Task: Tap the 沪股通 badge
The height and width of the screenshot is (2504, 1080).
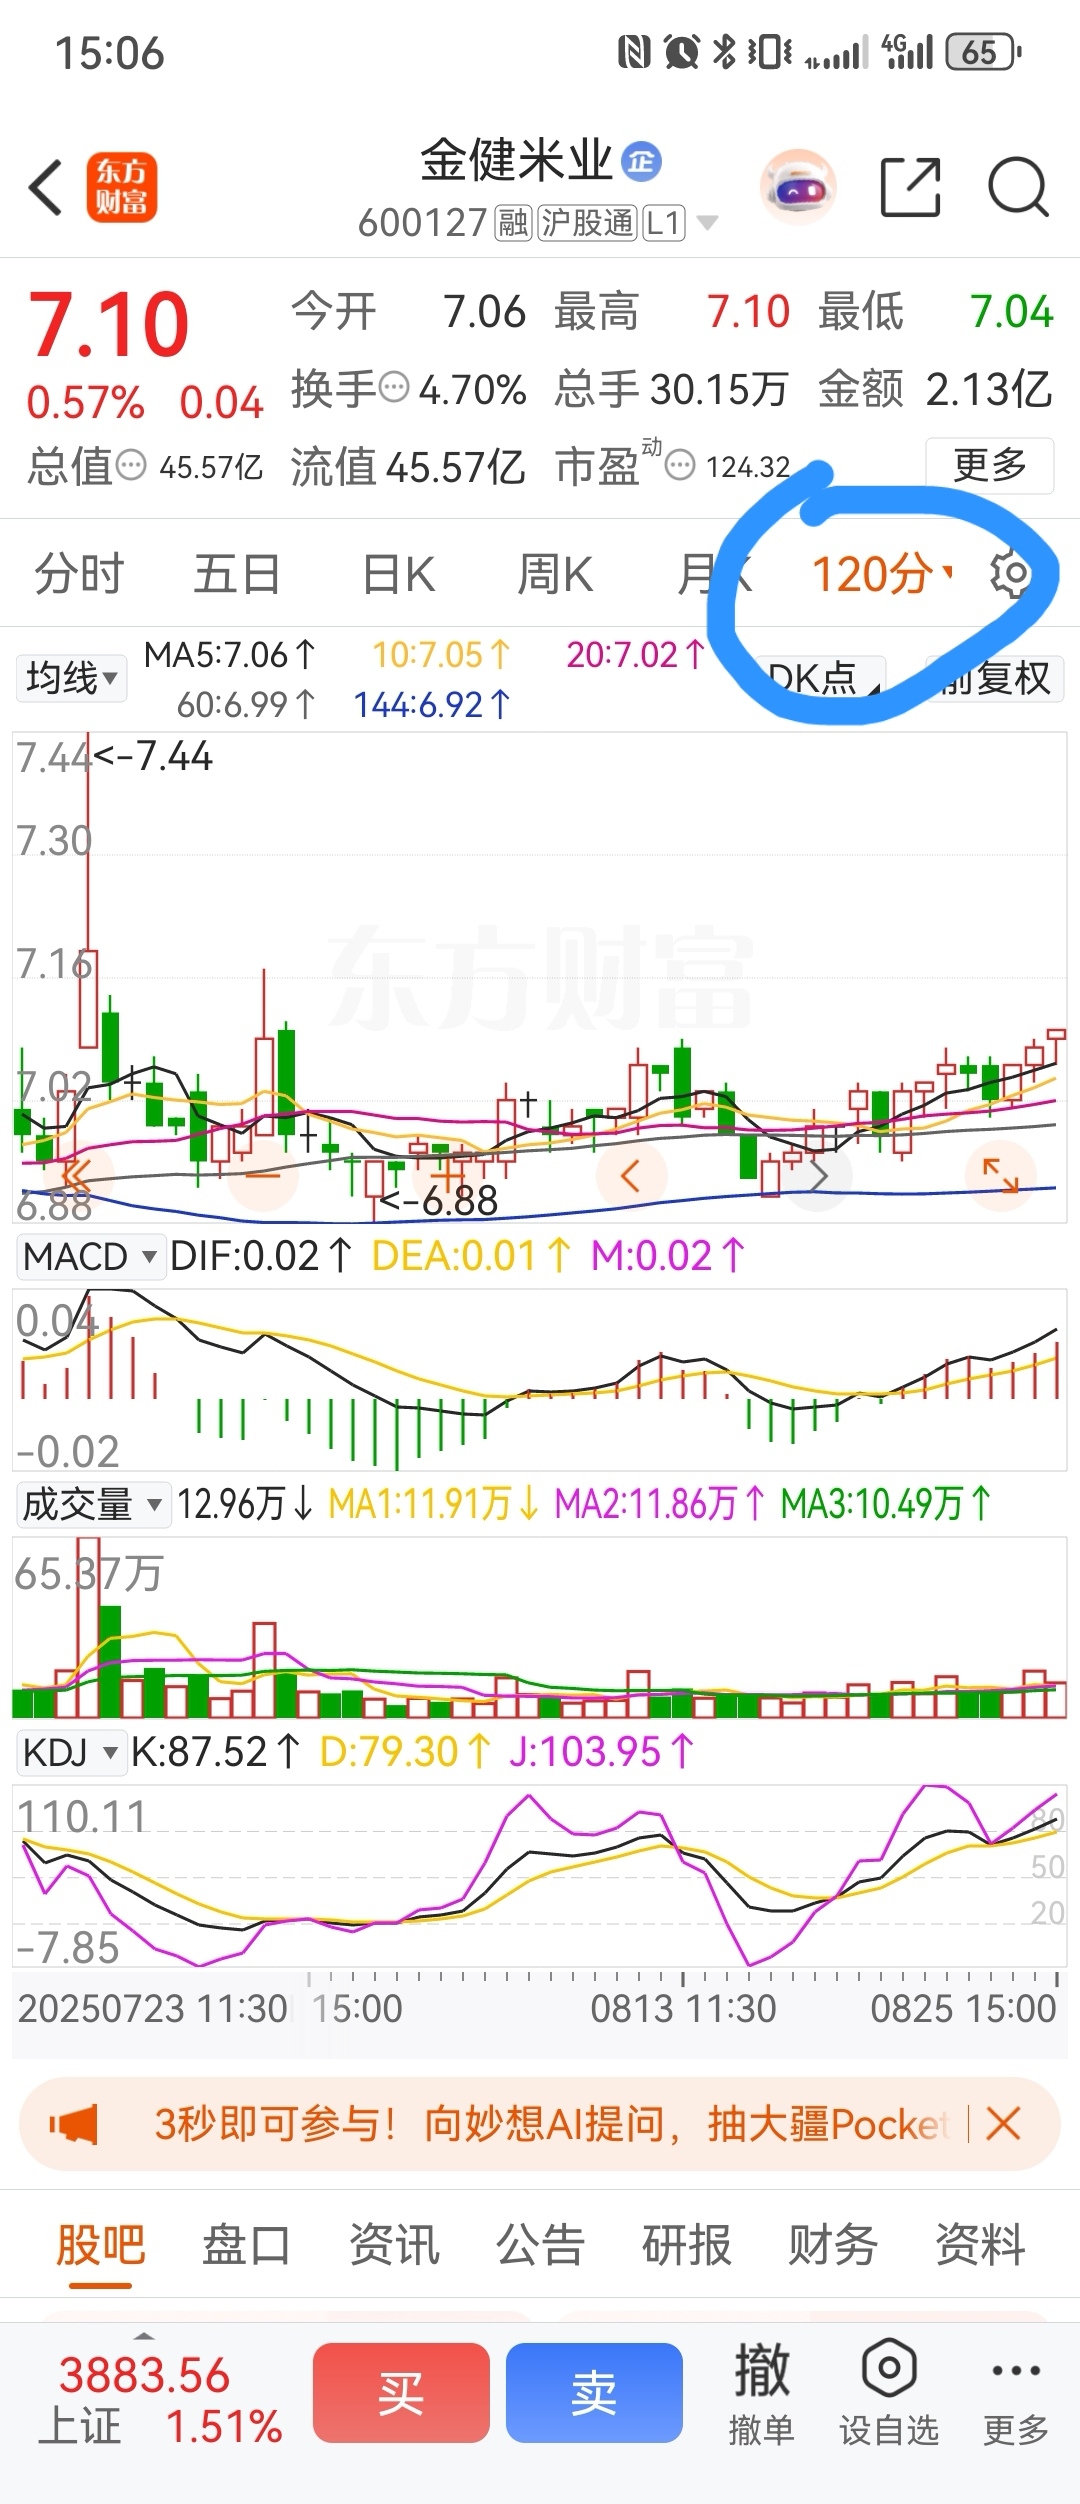Action: (x=587, y=222)
